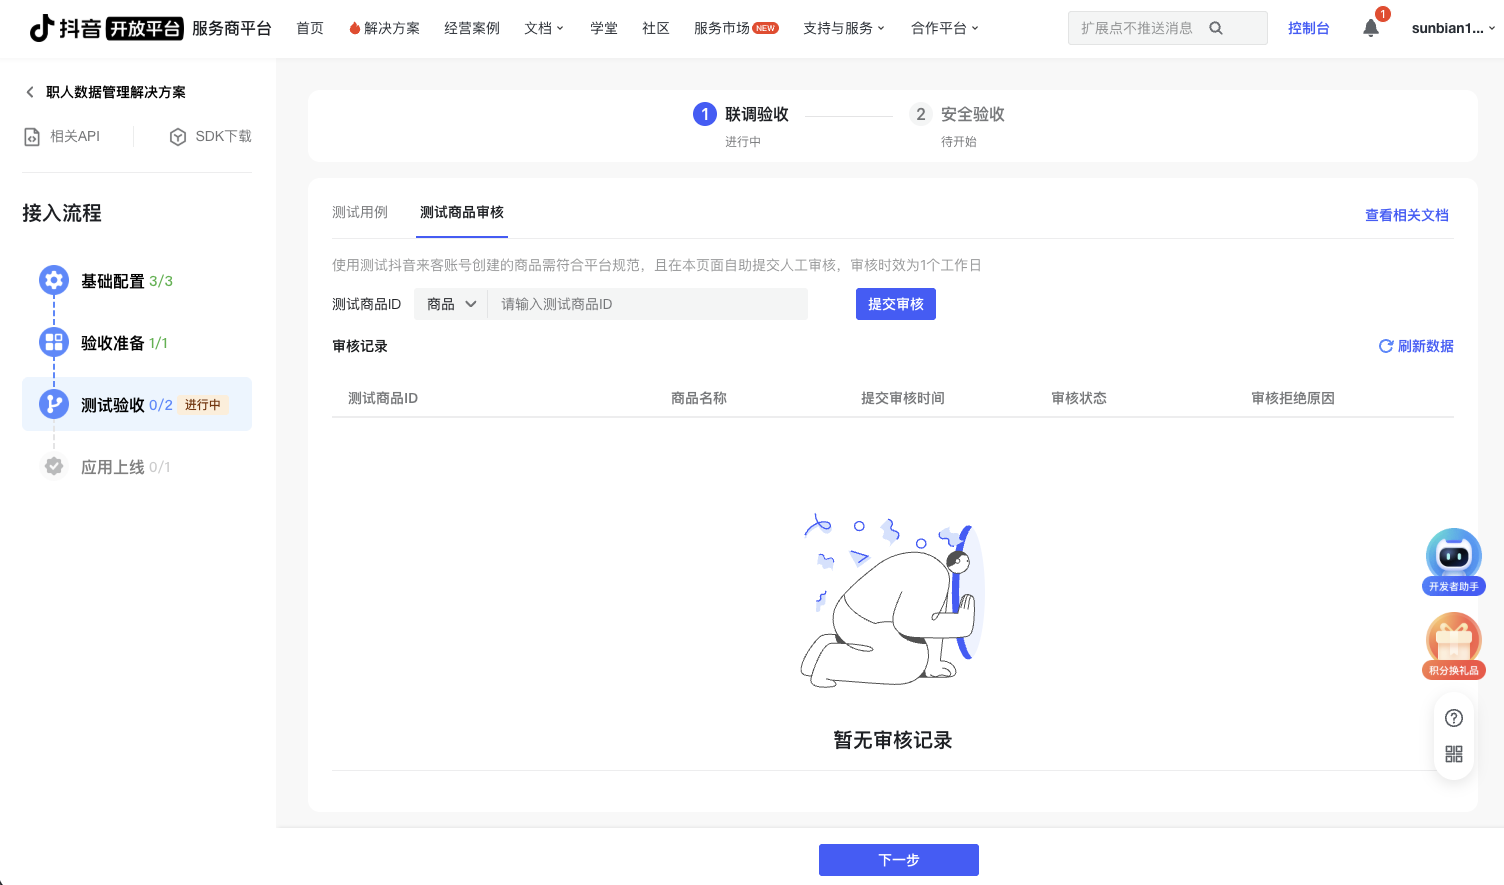
Task: Open the 查看相关文档 link
Action: pos(1406,215)
